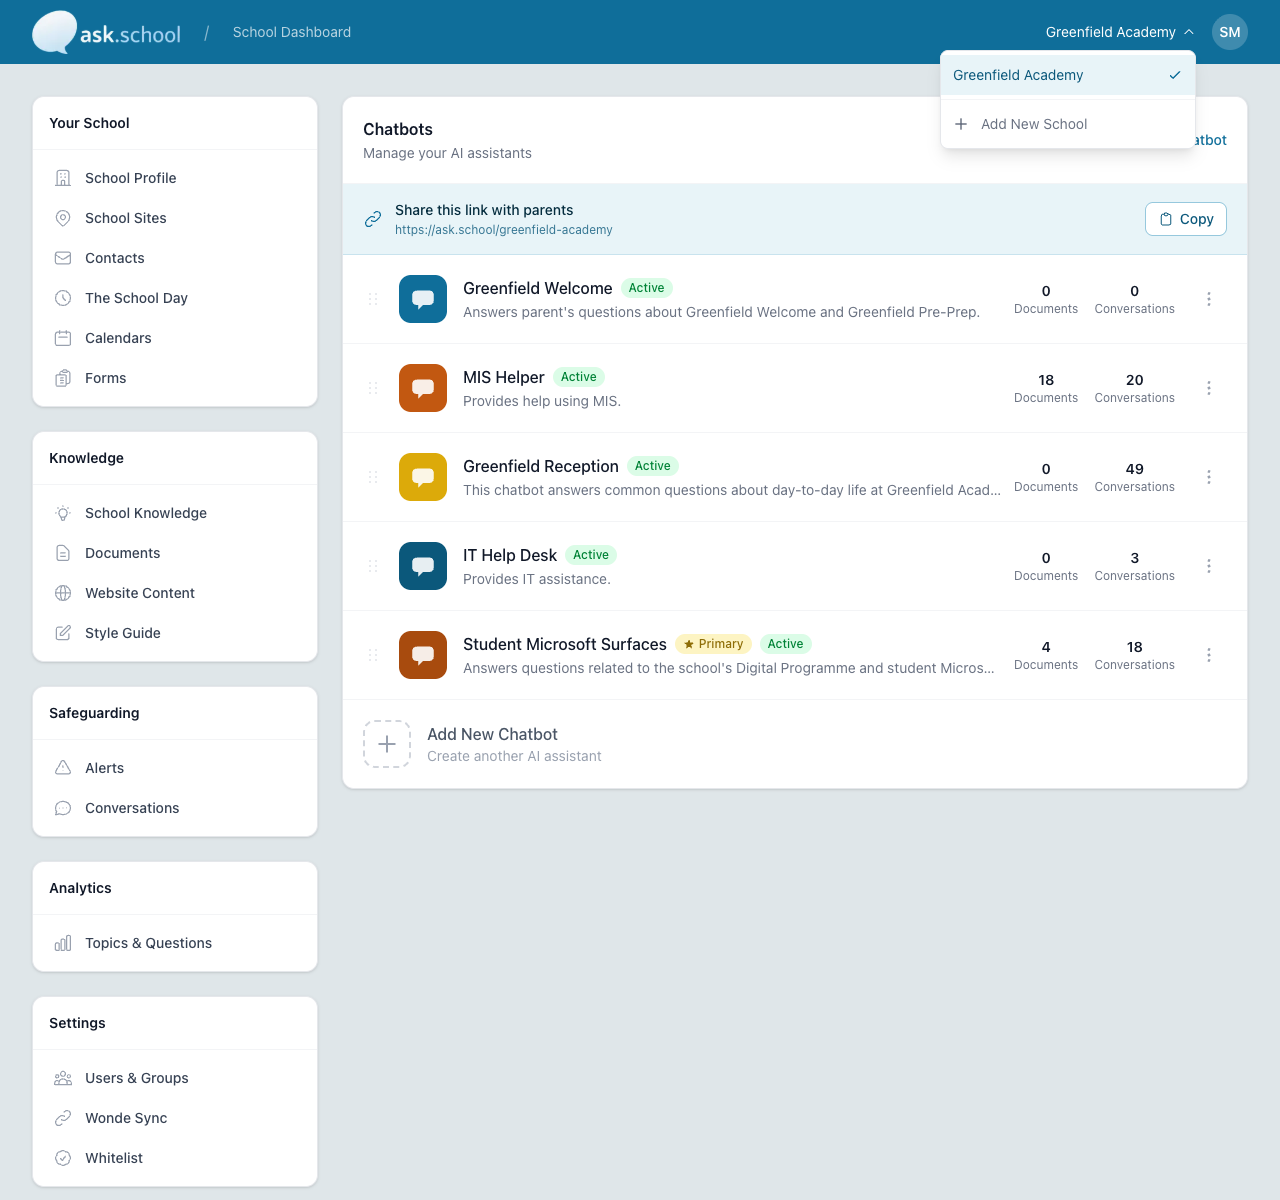Image resolution: width=1280 pixels, height=1200 pixels.
Task: Grab the drag handle for Greenfield Reception
Action: (373, 477)
